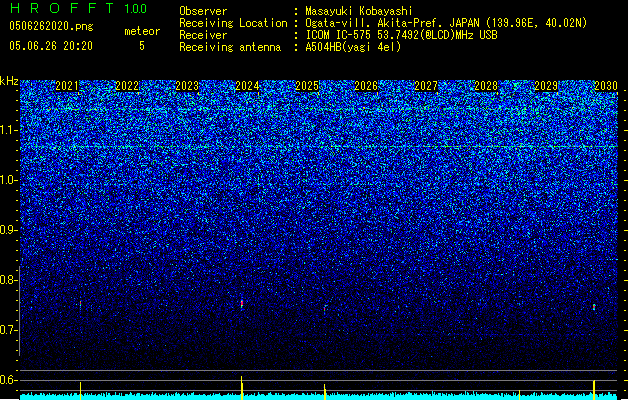Click the 1.1 kHz frequency label

point(8,130)
